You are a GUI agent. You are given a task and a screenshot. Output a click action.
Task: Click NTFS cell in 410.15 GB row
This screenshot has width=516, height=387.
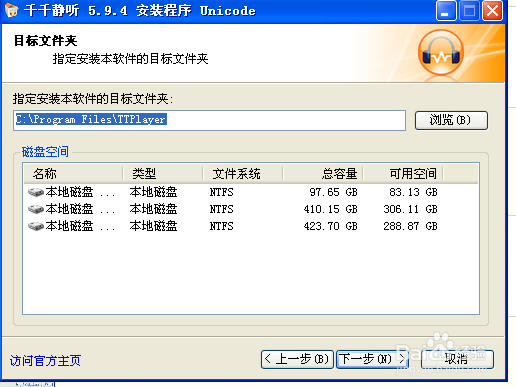(221, 209)
